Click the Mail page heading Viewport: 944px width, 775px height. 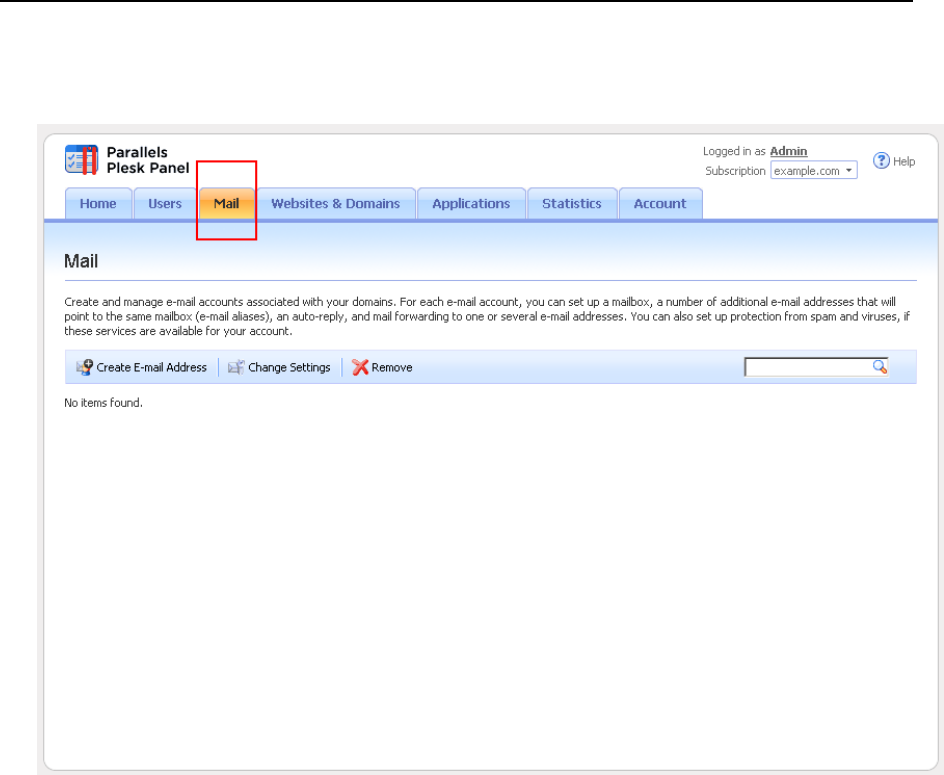coord(81,261)
